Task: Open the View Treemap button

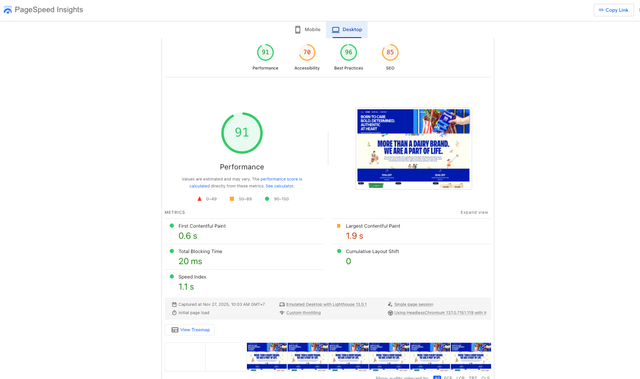Action: pos(190,330)
